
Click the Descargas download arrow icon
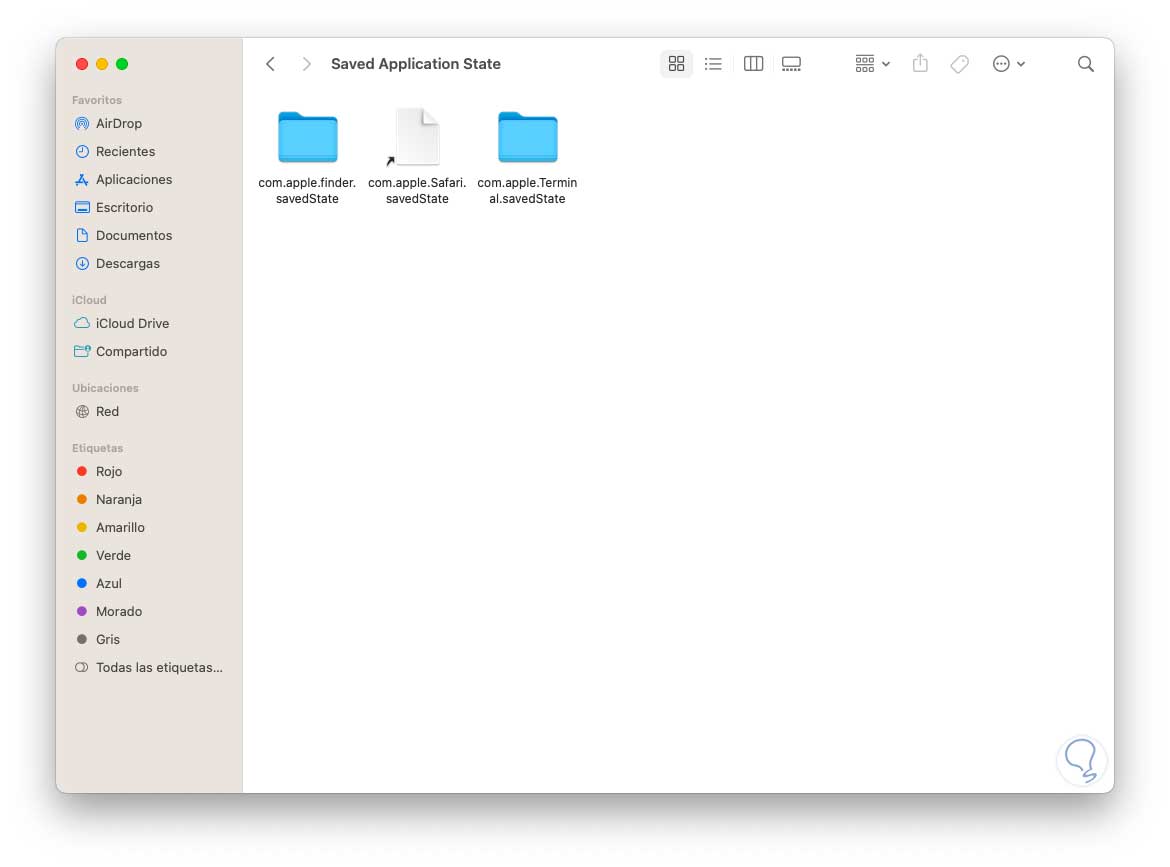[82, 263]
